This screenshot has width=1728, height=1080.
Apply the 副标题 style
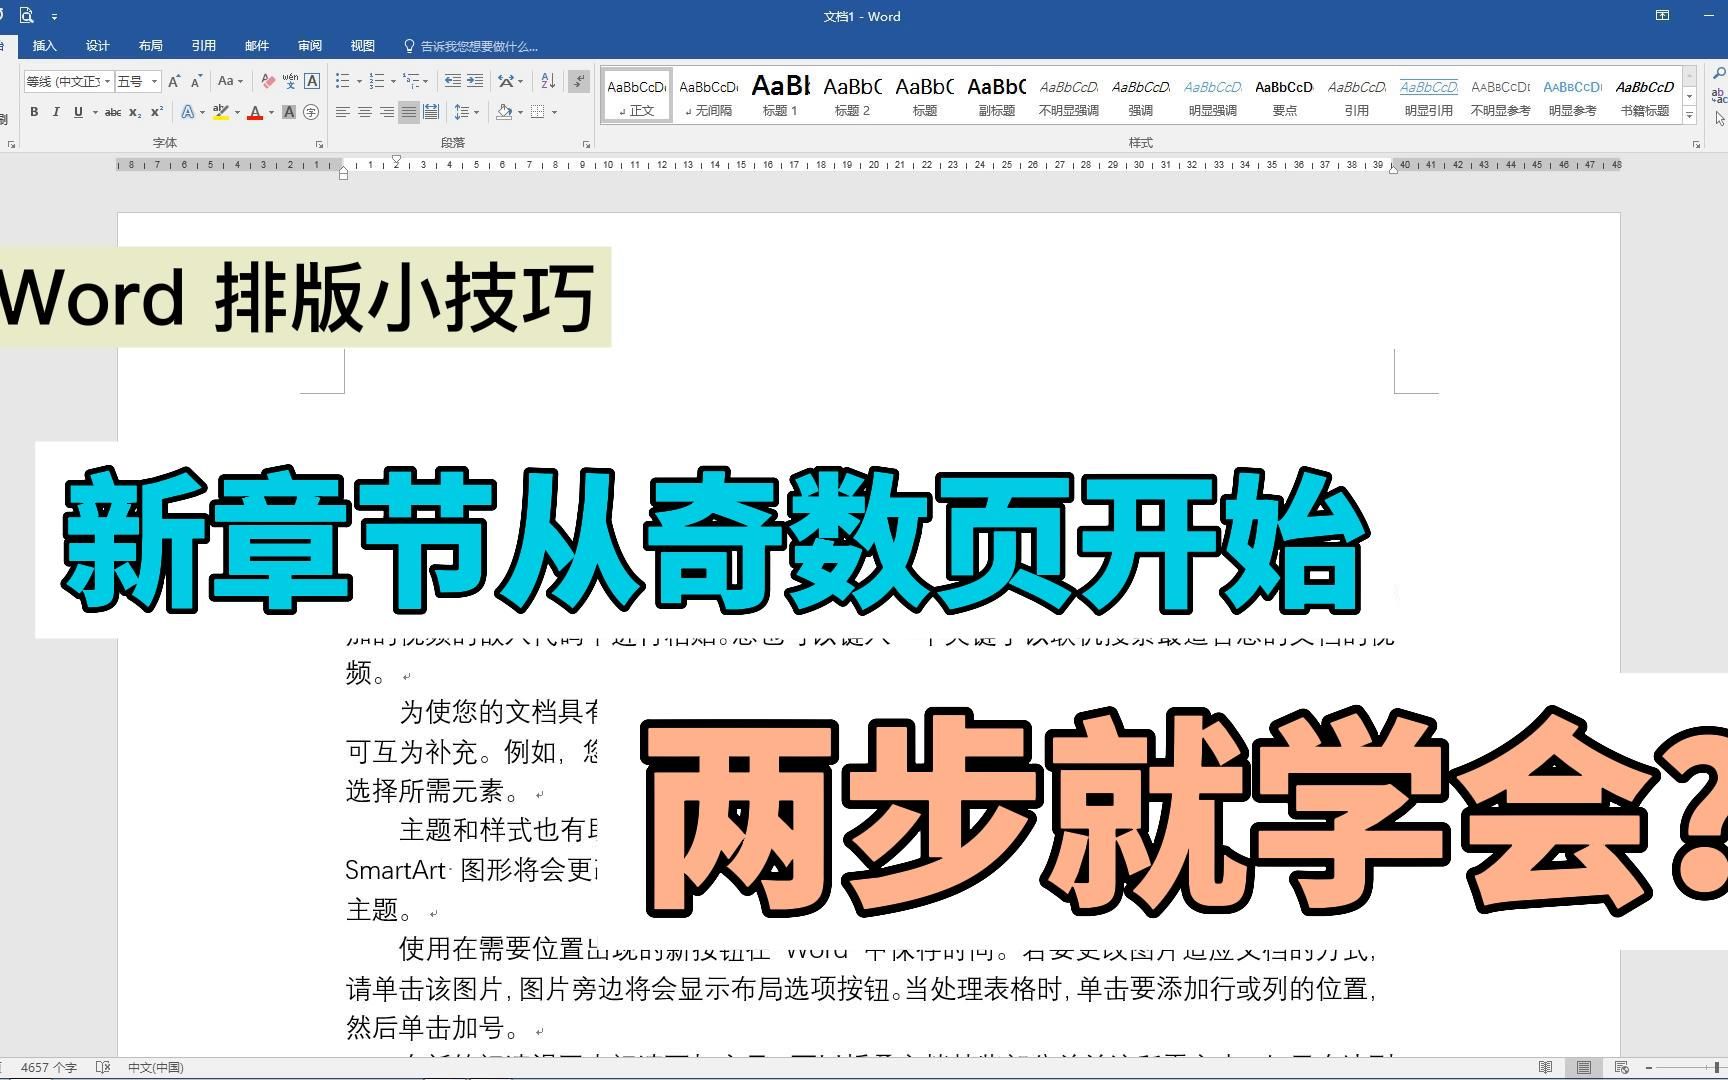pos(996,96)
